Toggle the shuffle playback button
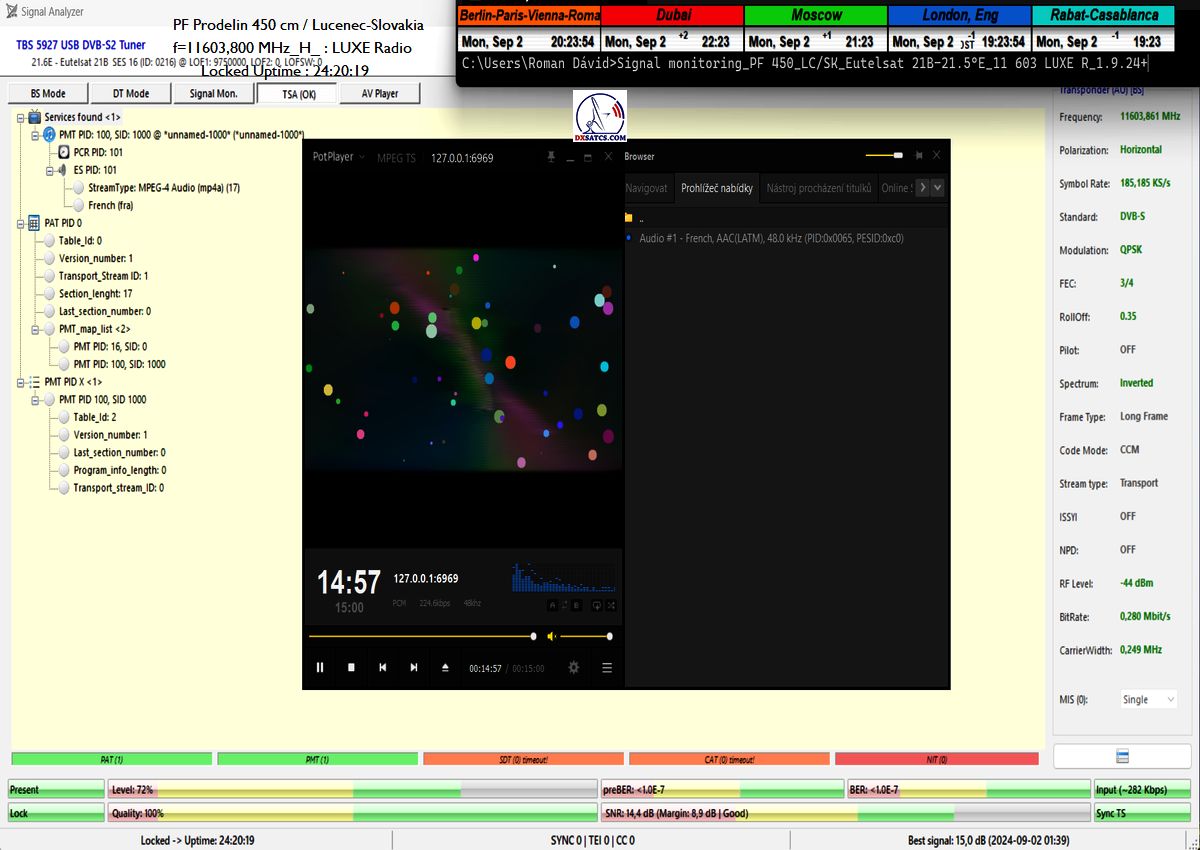Screen dimensions: 1200x850 [611, 605]
